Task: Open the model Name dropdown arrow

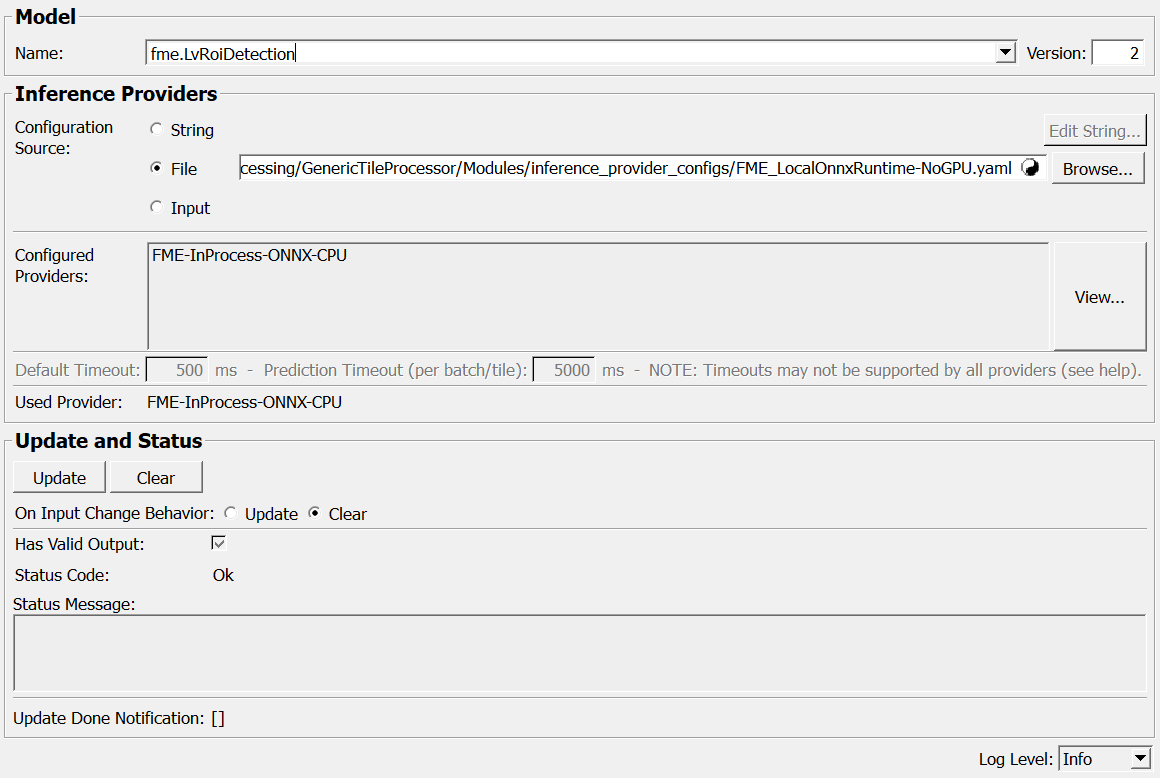Action: [x=1006, y=54]
